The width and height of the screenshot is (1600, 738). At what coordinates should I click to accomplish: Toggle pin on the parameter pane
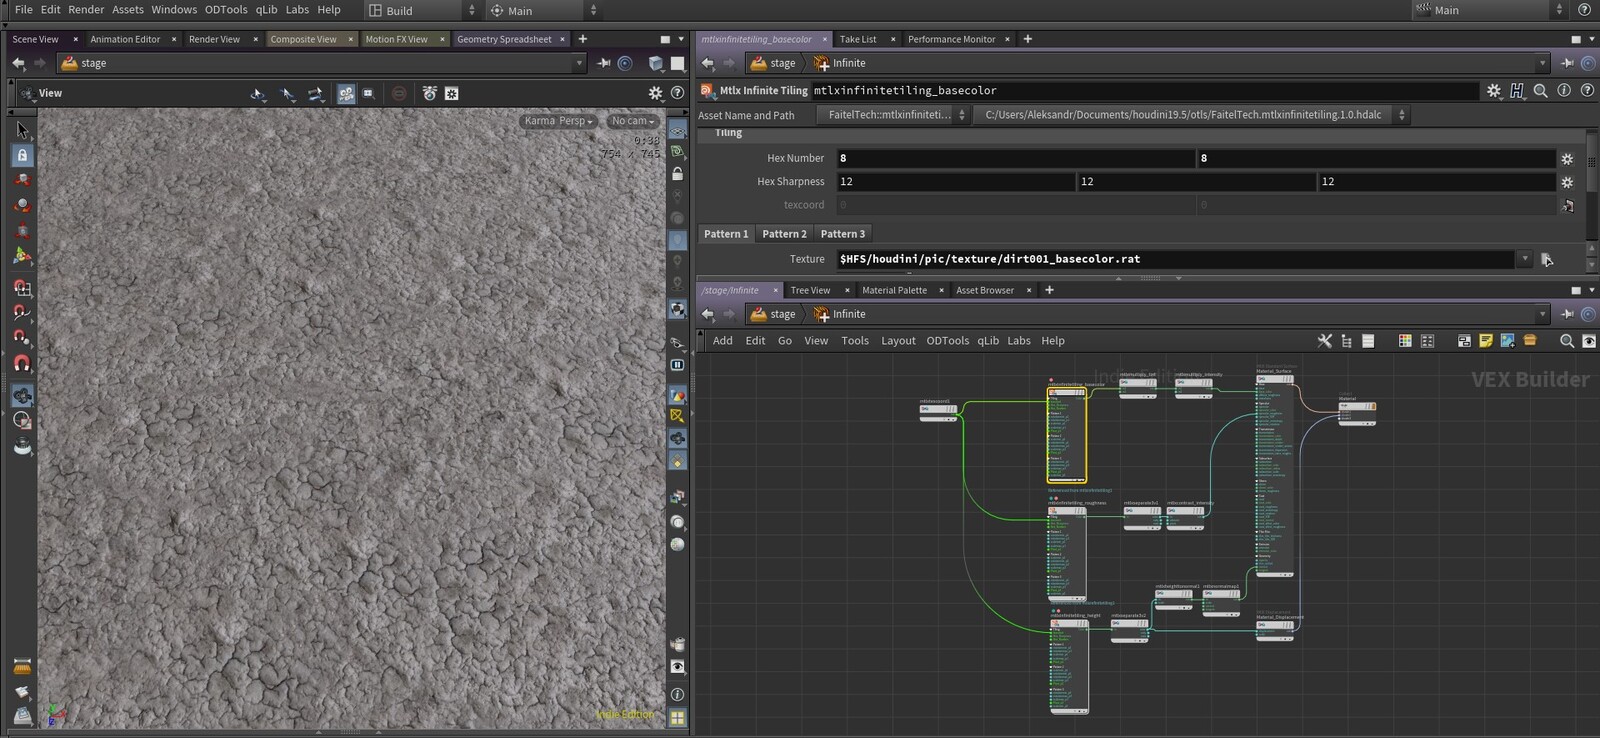point(1567,63)
